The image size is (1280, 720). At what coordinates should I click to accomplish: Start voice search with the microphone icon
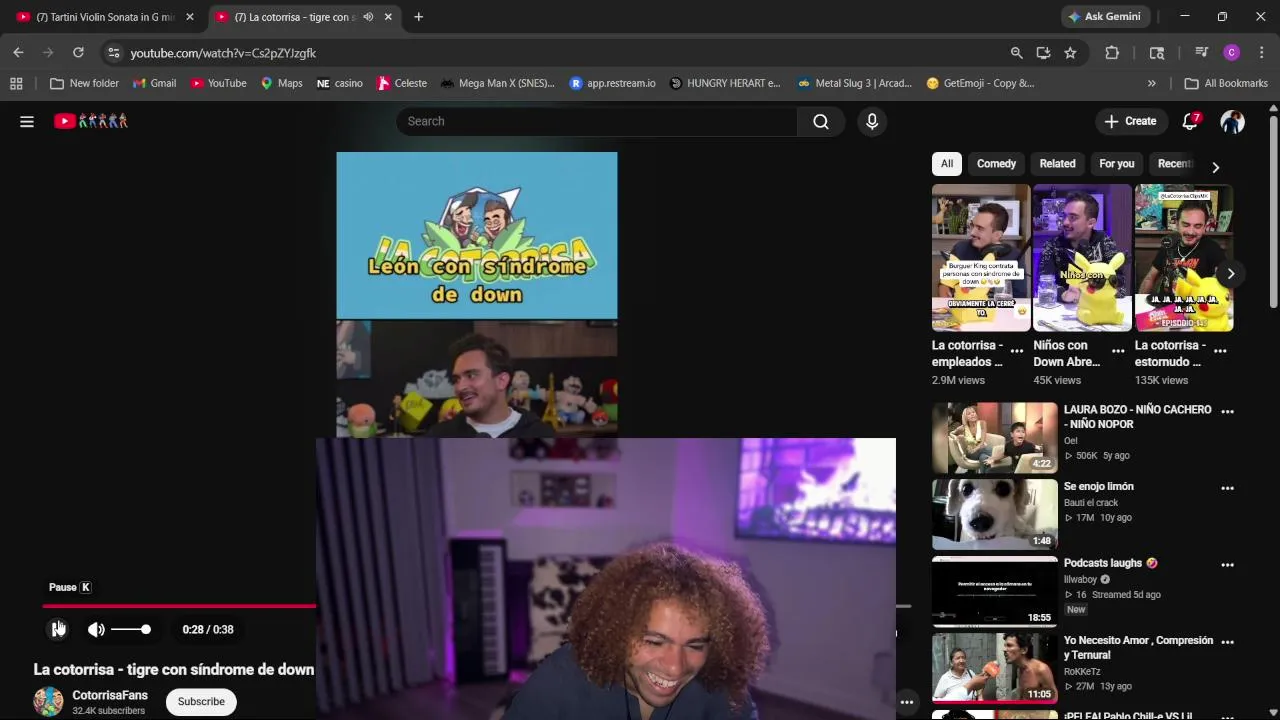tap(872, 121)
